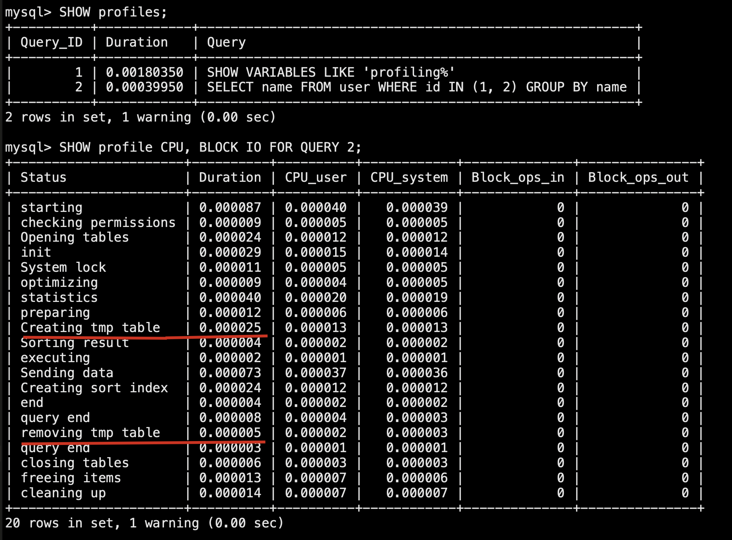The height and width of the screenshot is (540, 732).
Task: Click the 'SHOW profiles;' command text
Action: coord(113,12)
